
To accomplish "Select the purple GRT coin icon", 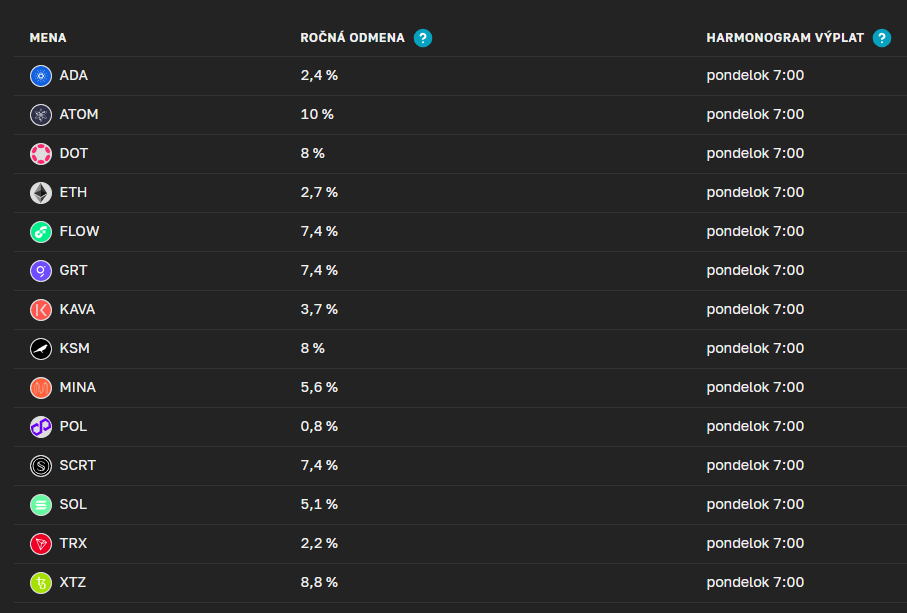I will pyautogui.click(x=41, y=271).
